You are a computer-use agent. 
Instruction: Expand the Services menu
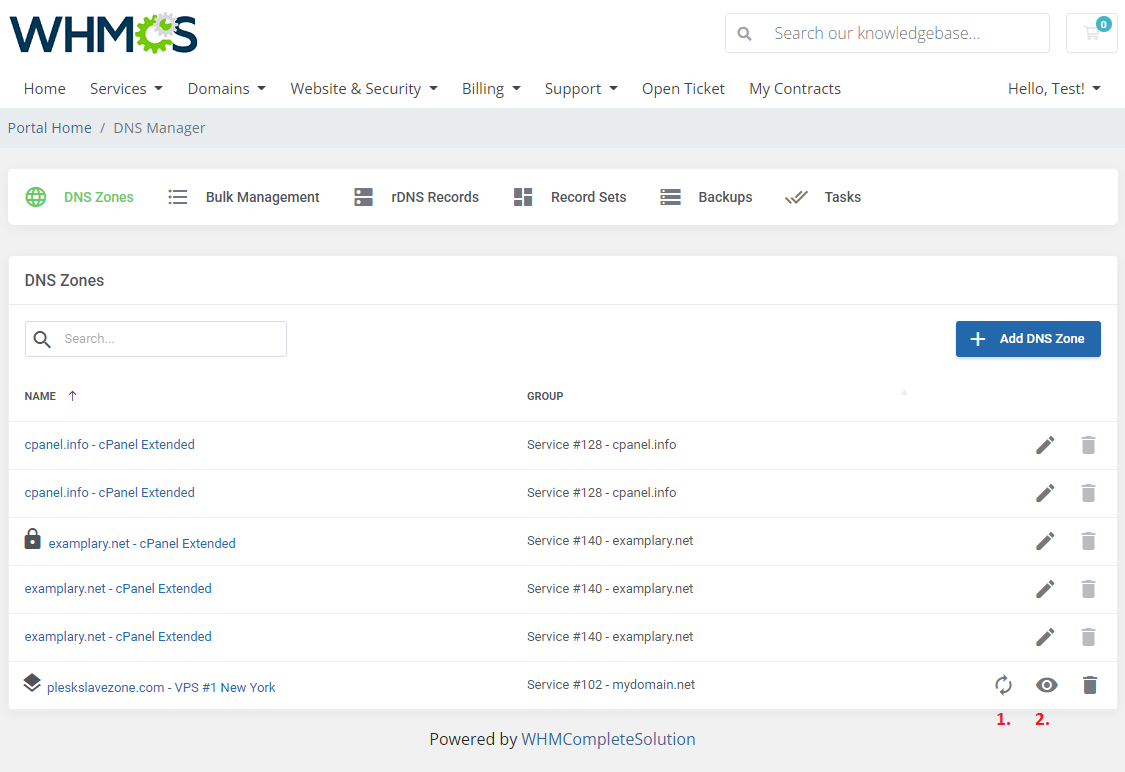point(126,89)
